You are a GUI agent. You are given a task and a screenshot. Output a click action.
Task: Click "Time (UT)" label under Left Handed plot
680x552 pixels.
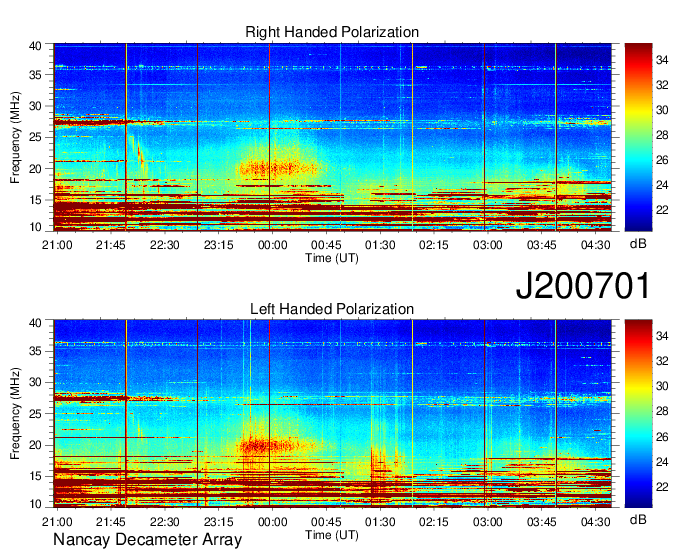click(x=332, y=535)
